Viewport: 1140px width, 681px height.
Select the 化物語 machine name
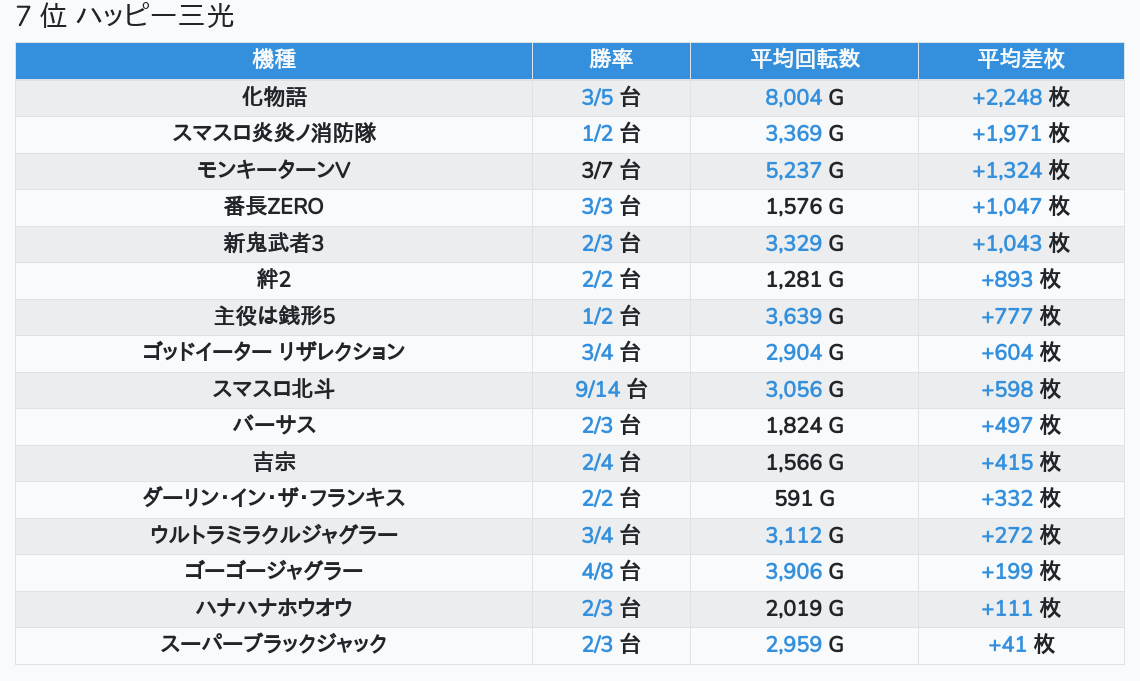click(274, 97)
